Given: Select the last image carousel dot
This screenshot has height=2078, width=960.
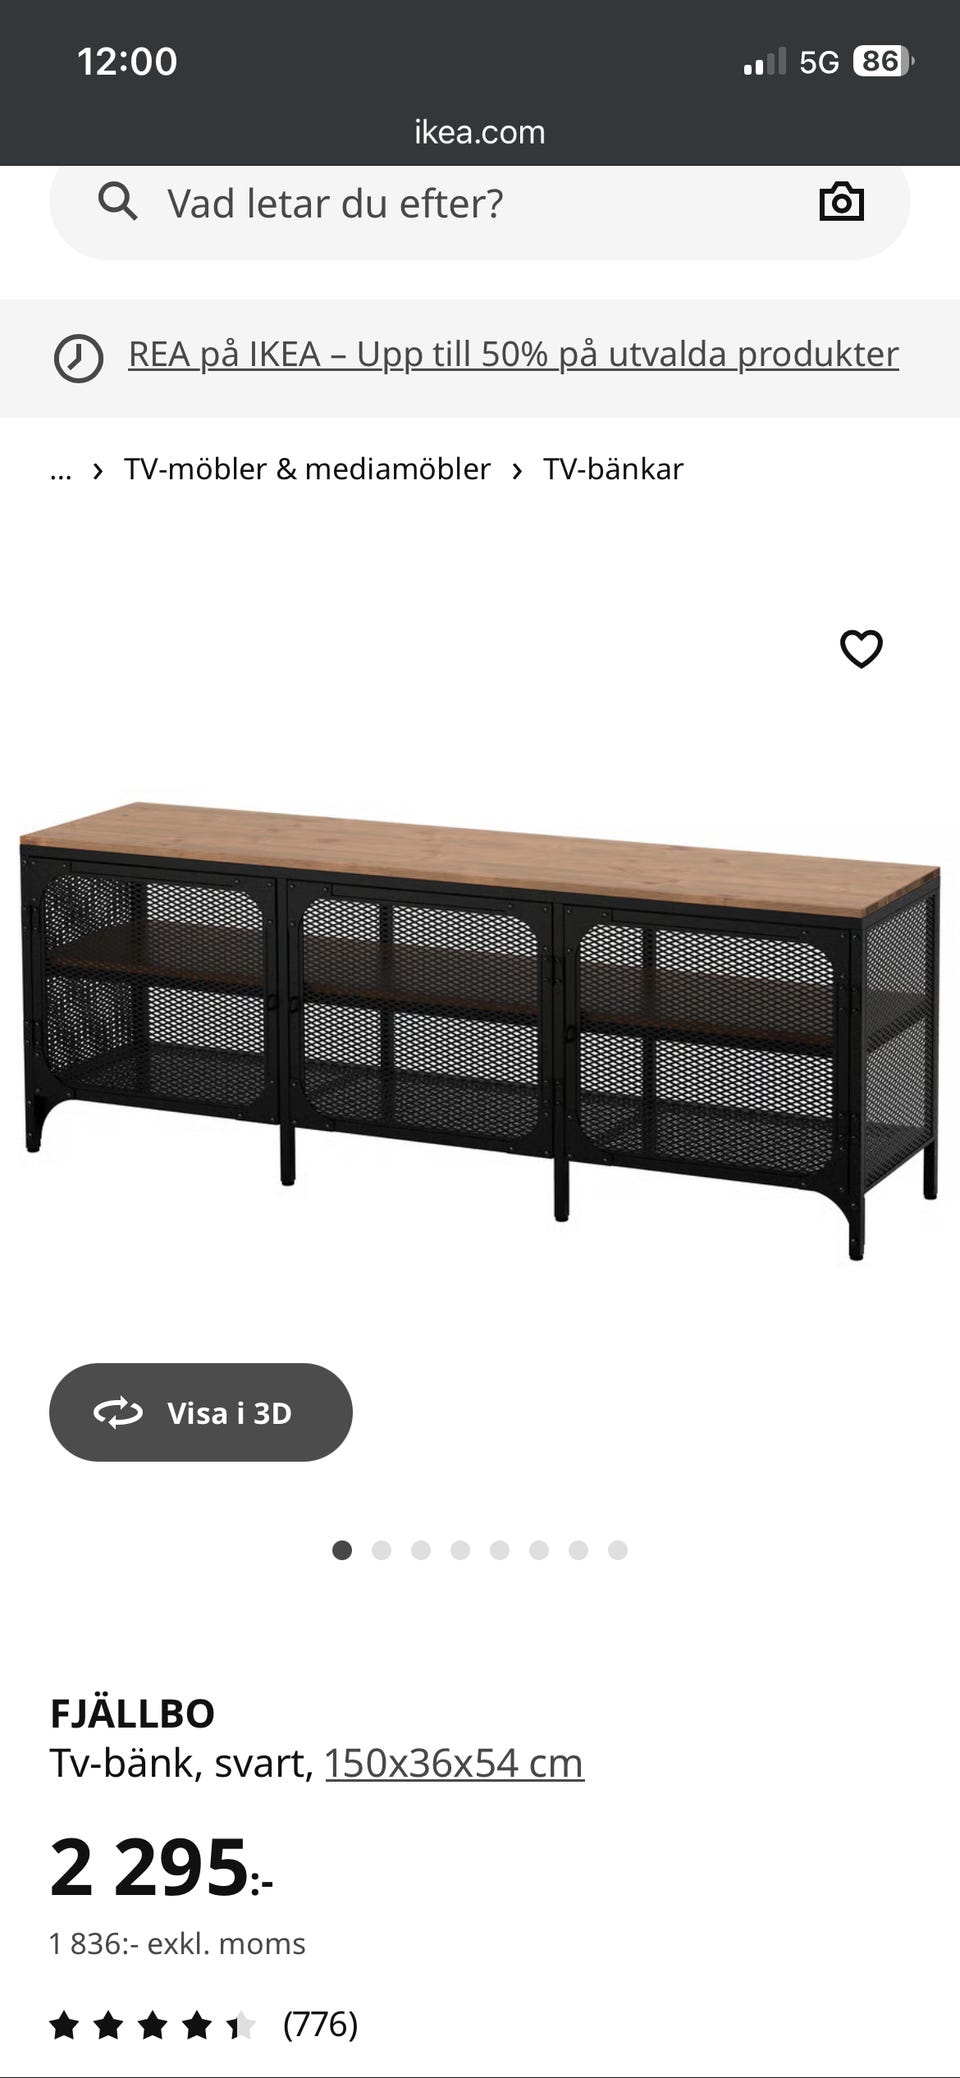Looking at the screenshot, I should tap(618, 1550).
